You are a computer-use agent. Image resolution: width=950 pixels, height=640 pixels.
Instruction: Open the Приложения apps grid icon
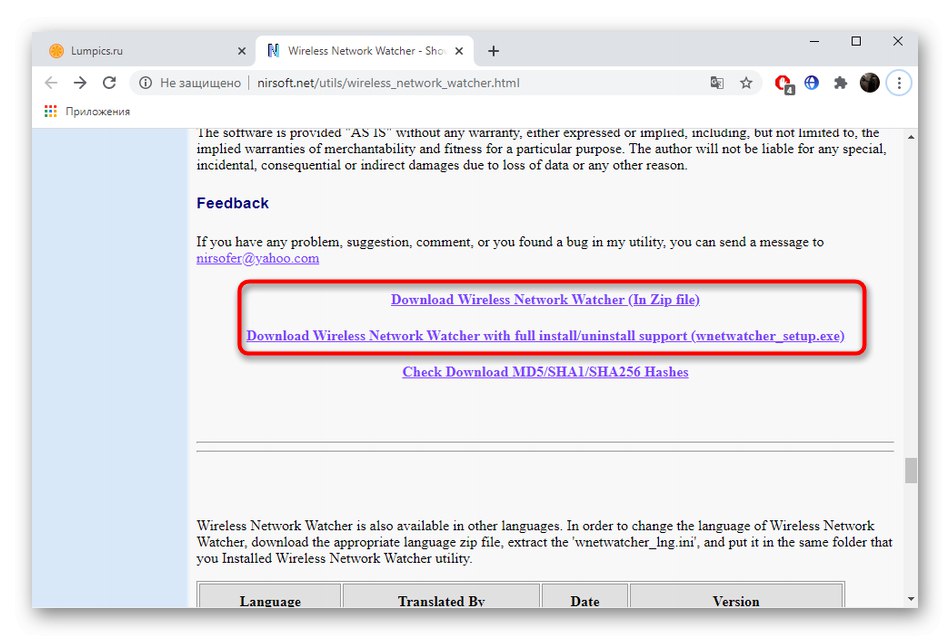pos(49,111)
